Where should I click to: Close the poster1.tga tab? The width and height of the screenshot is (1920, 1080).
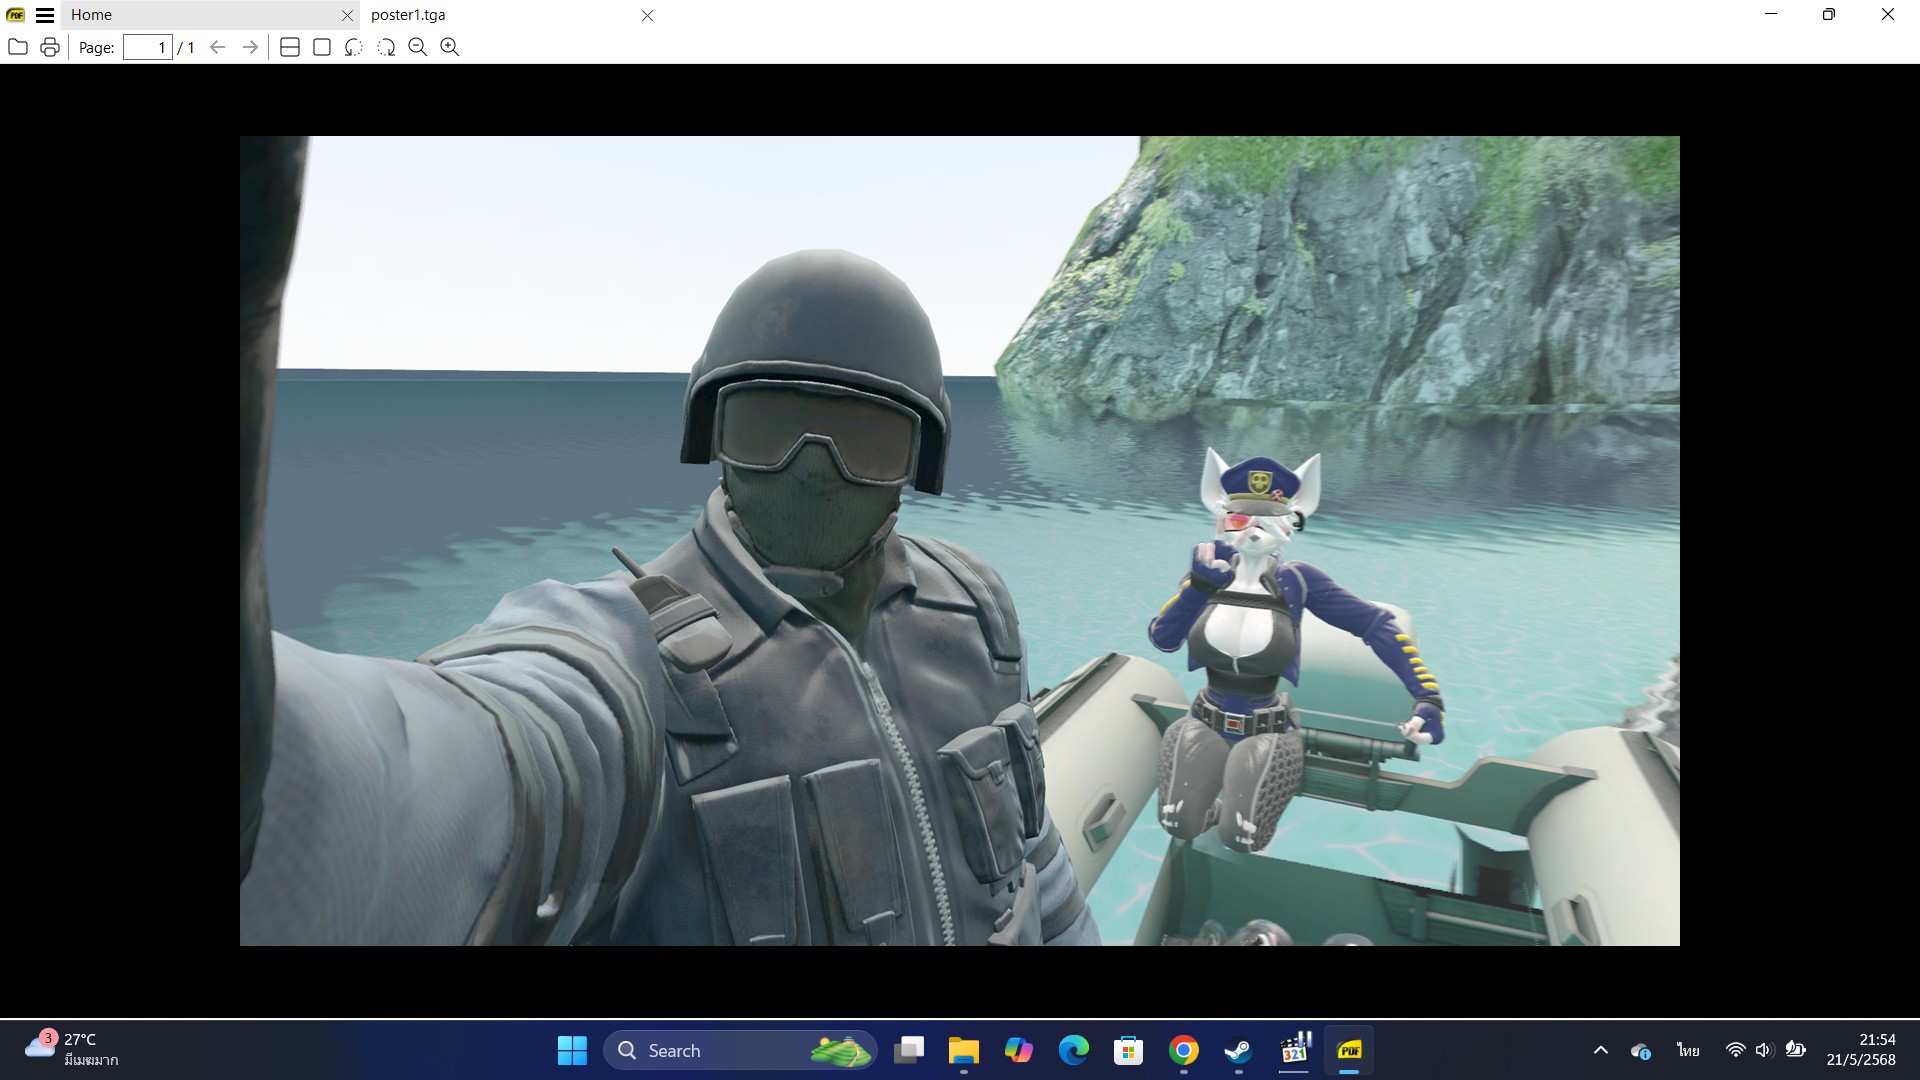(x=647, y=15)
